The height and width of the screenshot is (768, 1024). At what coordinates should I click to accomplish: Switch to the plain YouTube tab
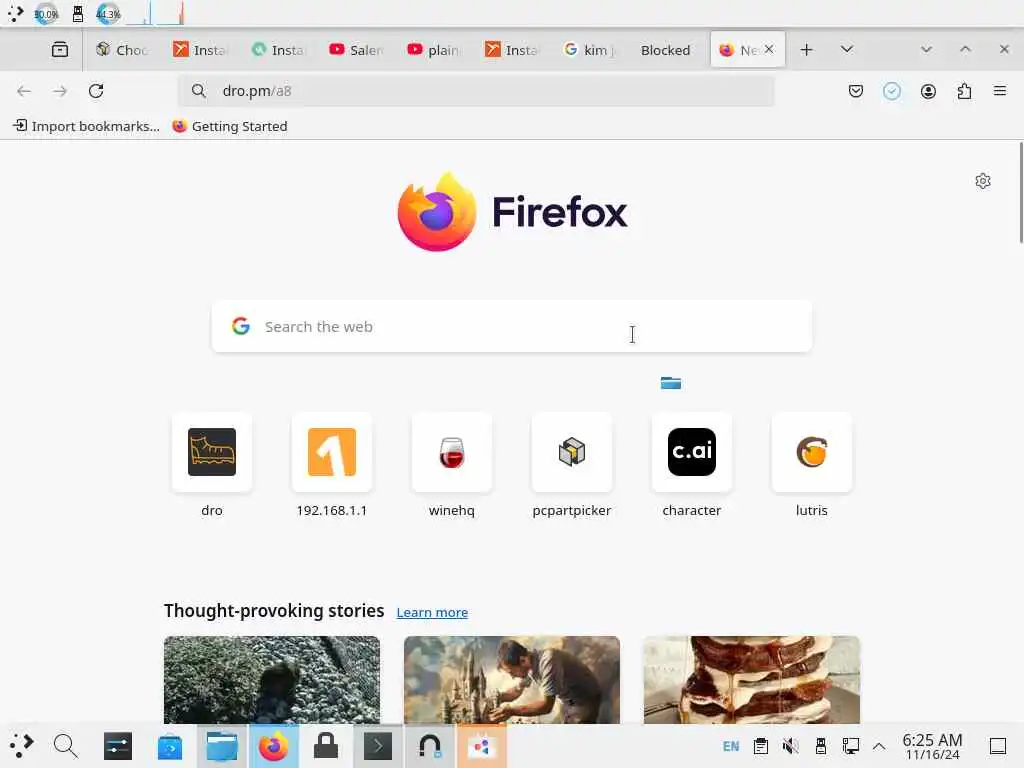434,50
